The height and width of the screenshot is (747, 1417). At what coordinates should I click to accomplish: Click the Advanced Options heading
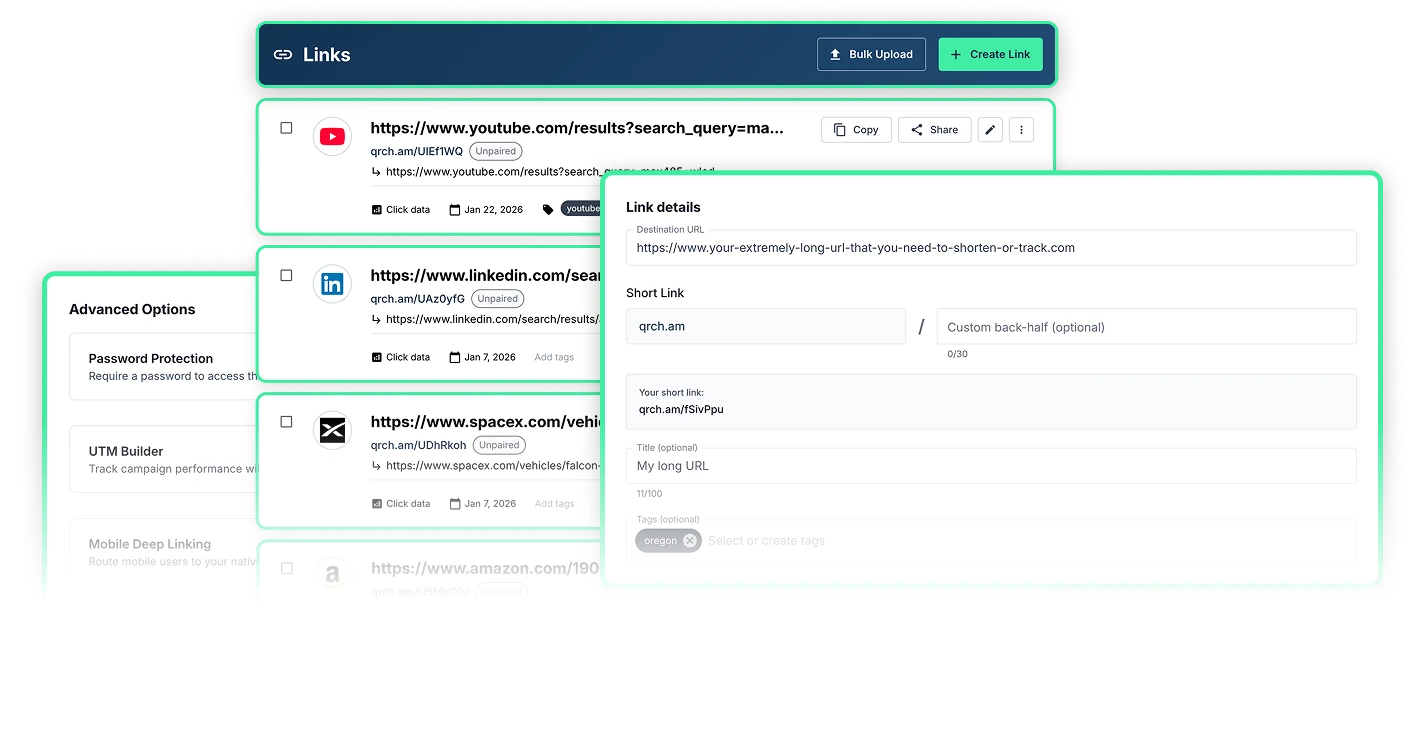(x=132, y=309)
